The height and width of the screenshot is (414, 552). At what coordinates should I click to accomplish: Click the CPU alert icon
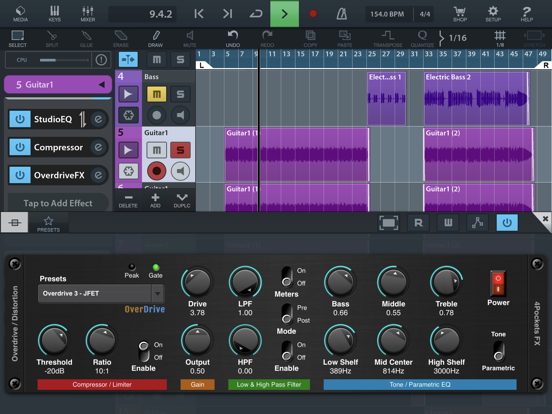pyautogui.click(x=101, y=60)
